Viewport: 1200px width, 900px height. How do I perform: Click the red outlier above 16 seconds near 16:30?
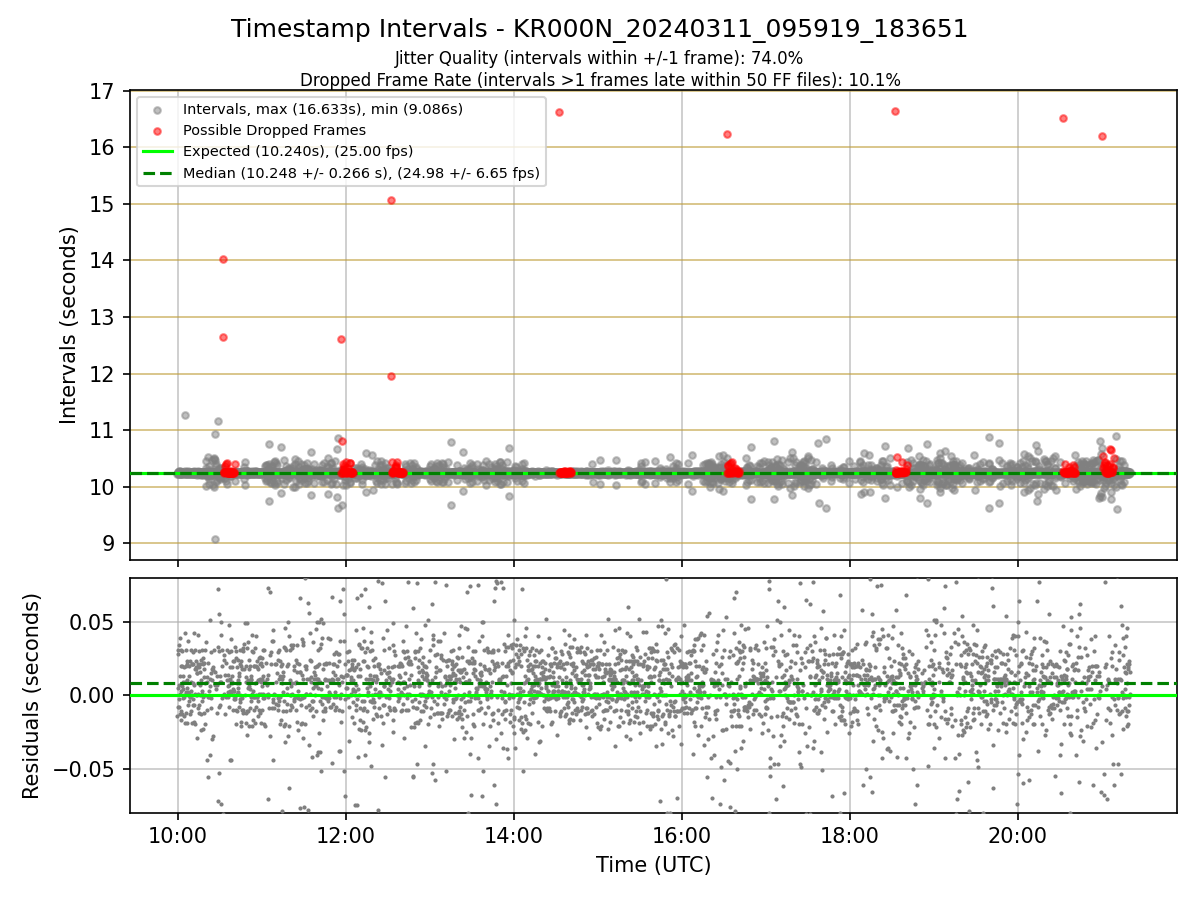coord(727,134)
